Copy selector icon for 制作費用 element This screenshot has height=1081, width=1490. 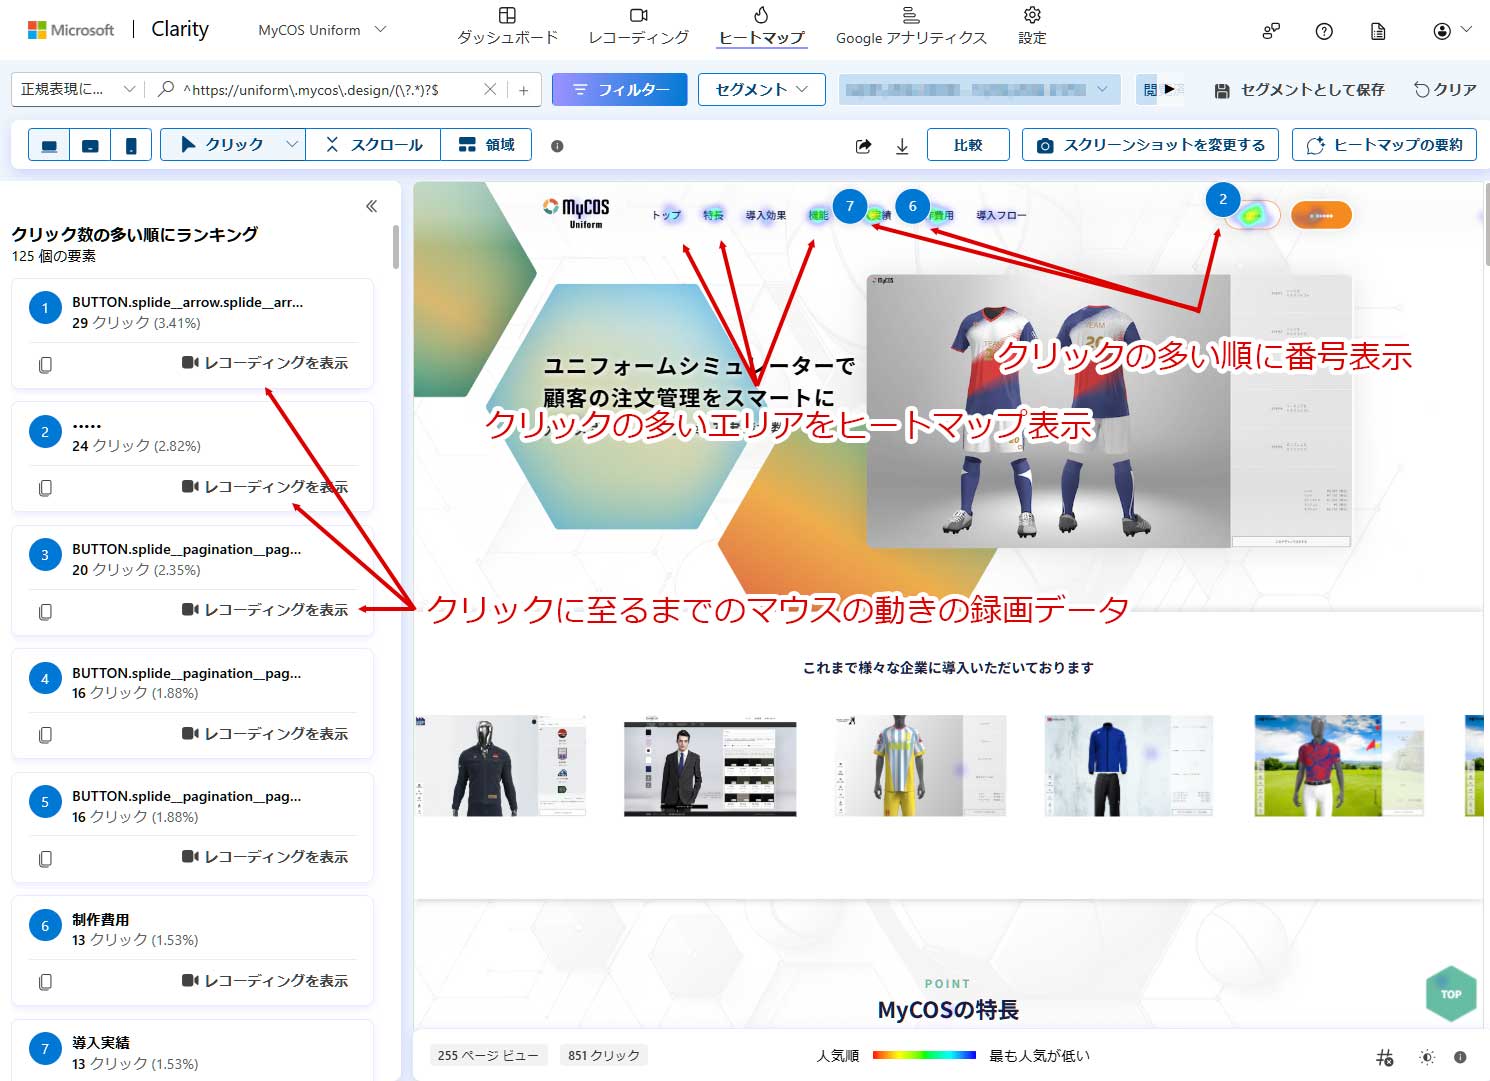click(45, 982)
